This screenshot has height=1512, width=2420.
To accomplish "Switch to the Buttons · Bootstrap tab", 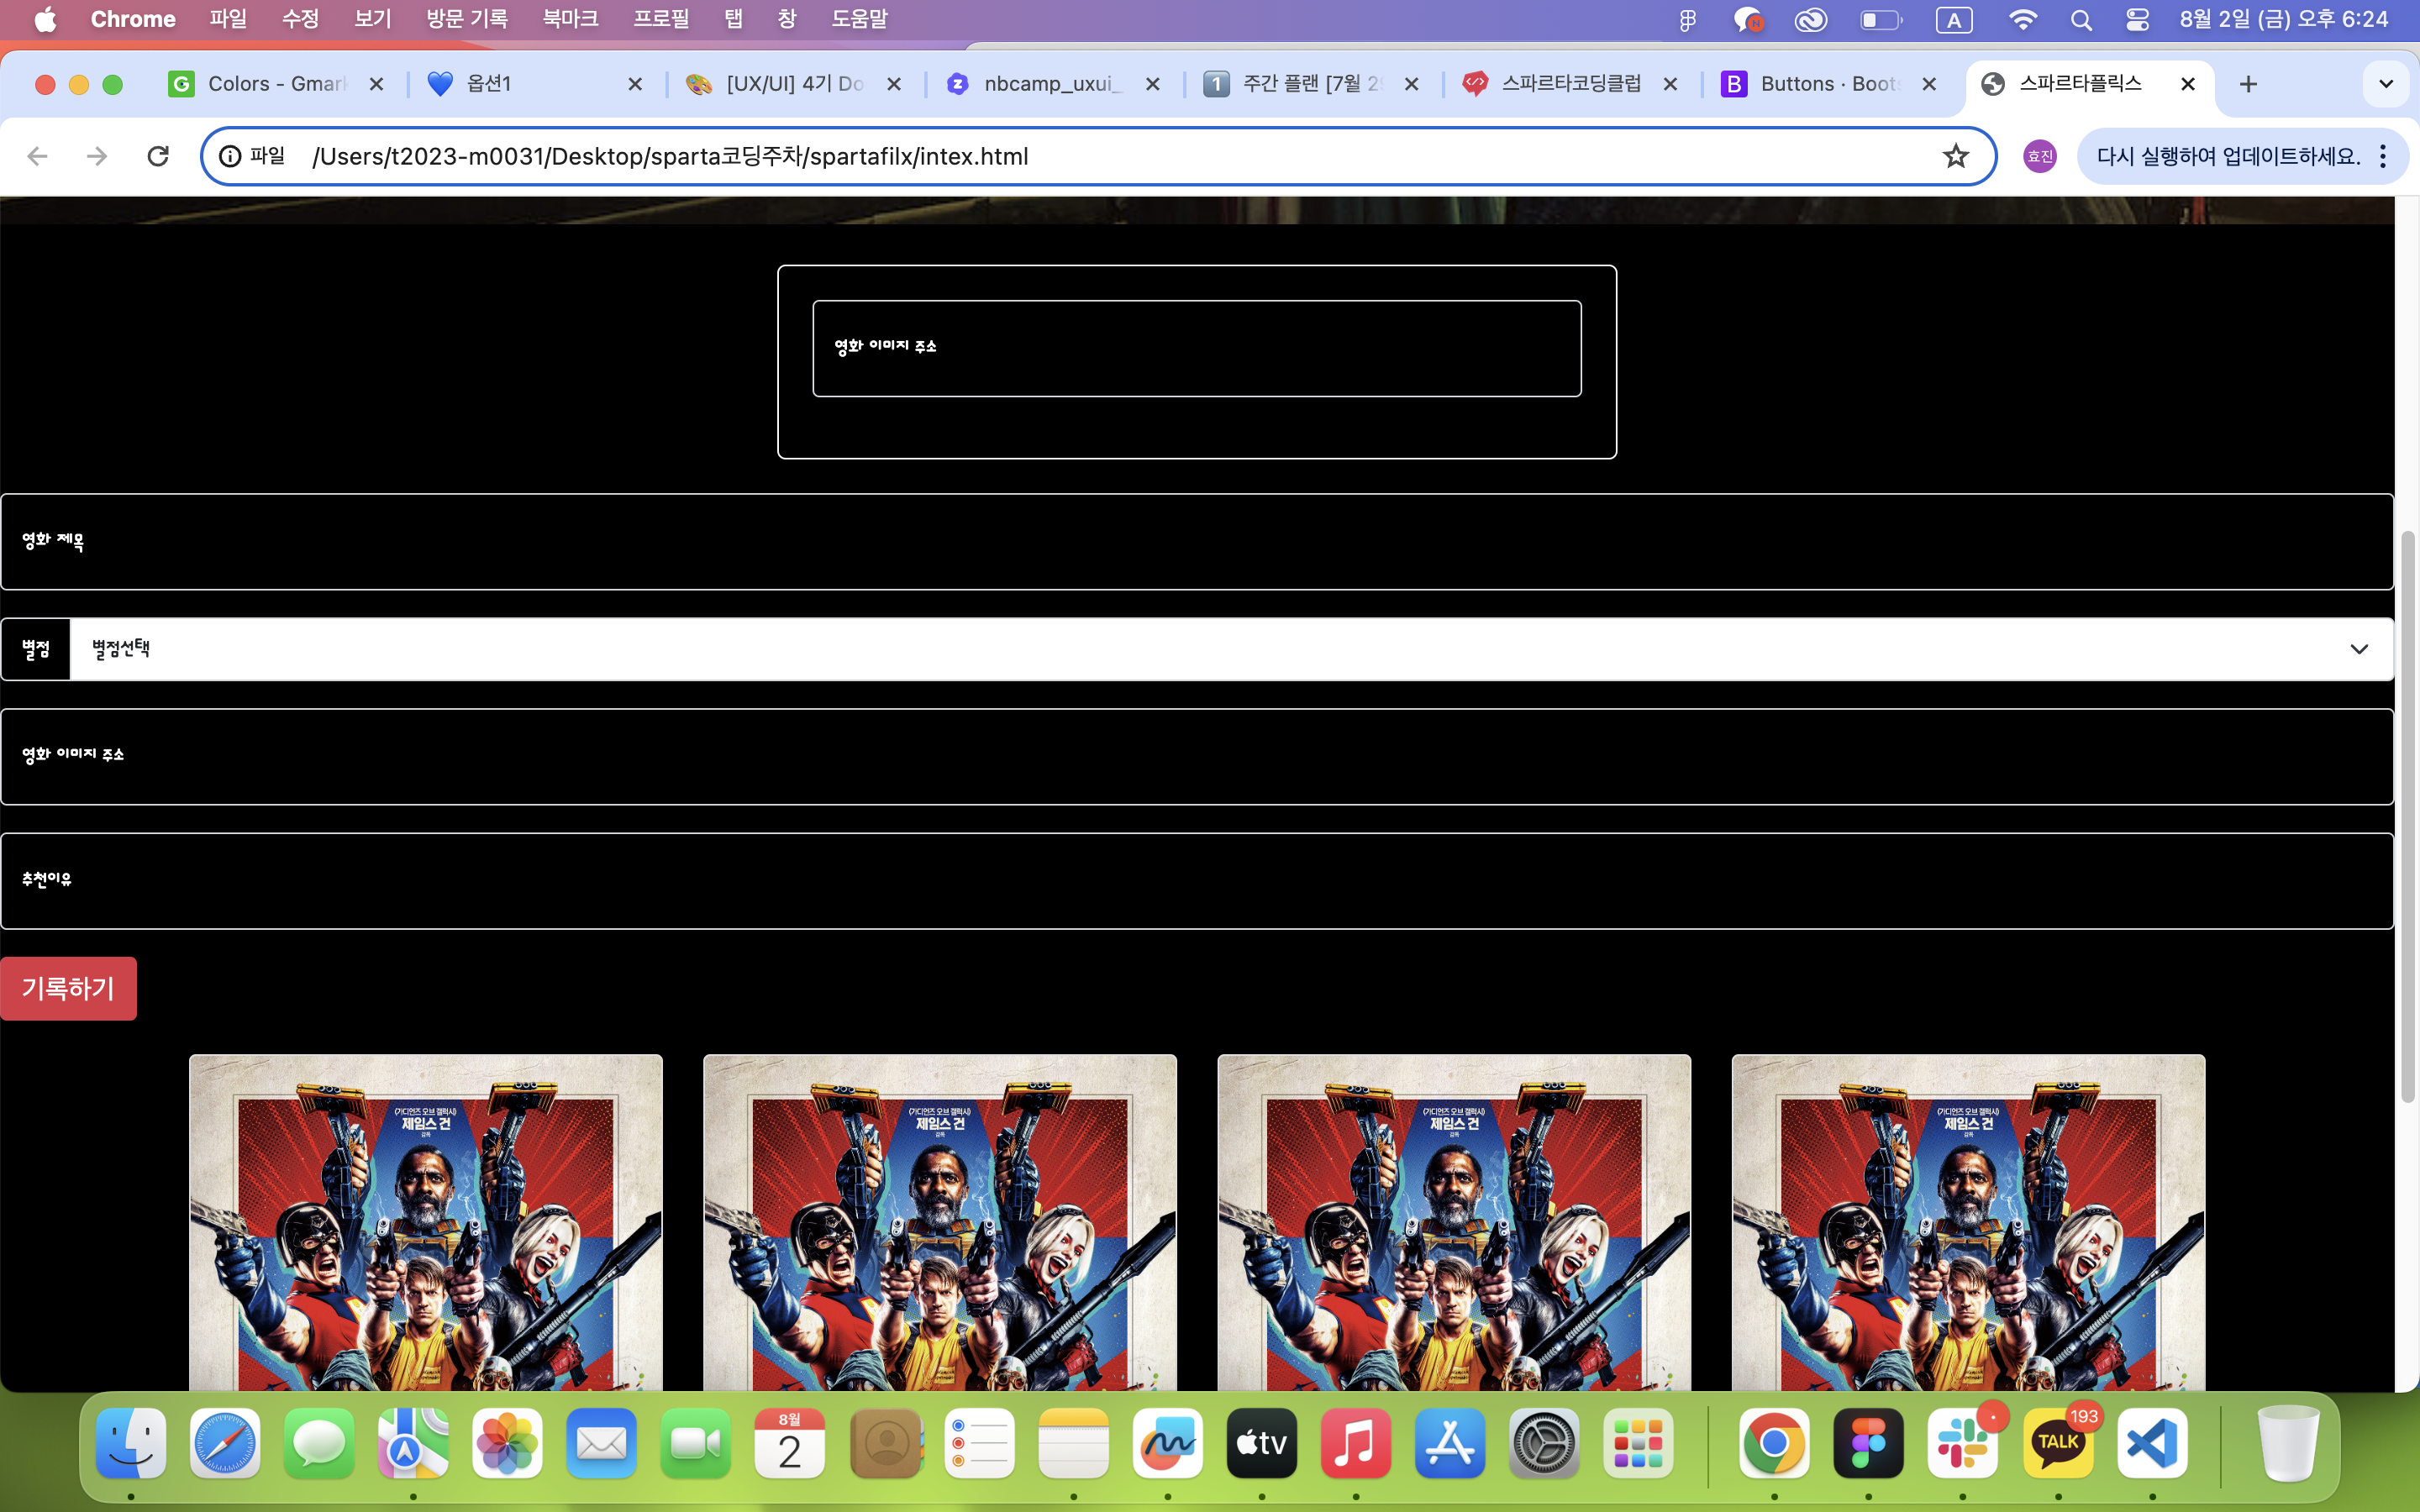I will point(1829,84).
